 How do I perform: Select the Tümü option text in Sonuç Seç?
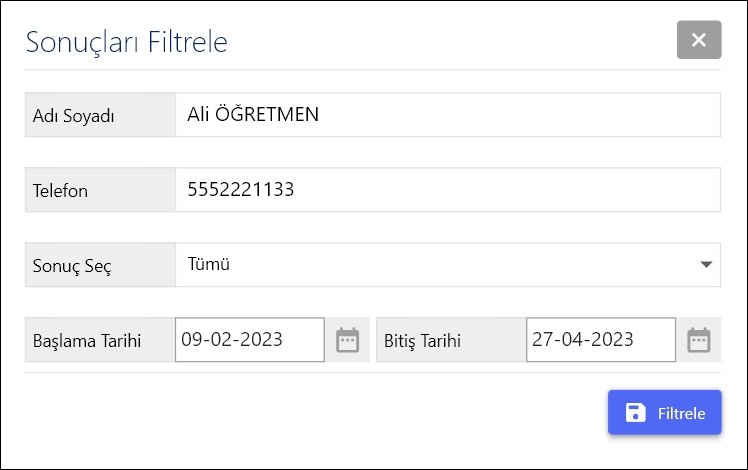[x=209, y=265]
